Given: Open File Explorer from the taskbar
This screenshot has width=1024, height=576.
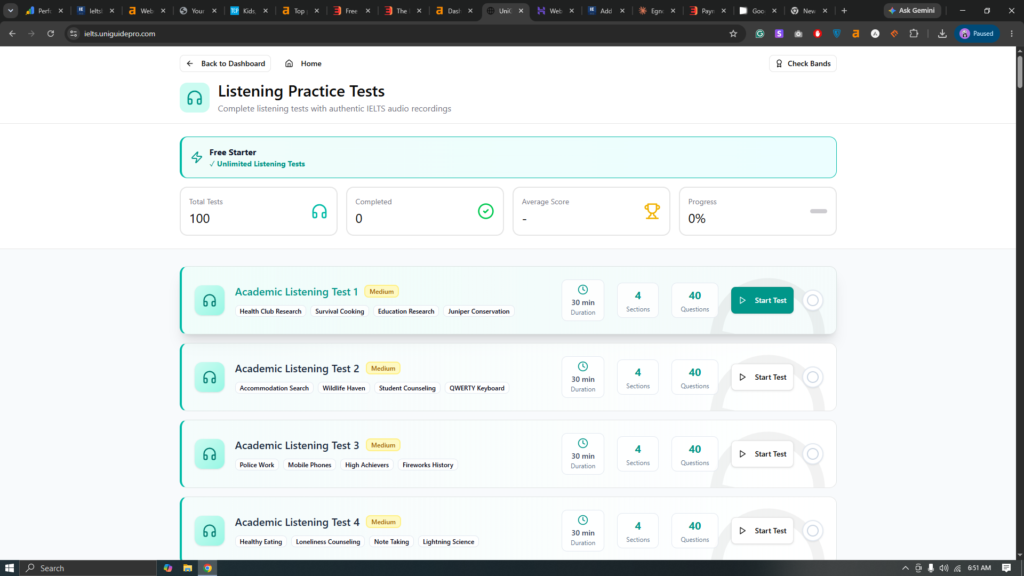Looking at the screenshot, I should [x=187, y=568].
